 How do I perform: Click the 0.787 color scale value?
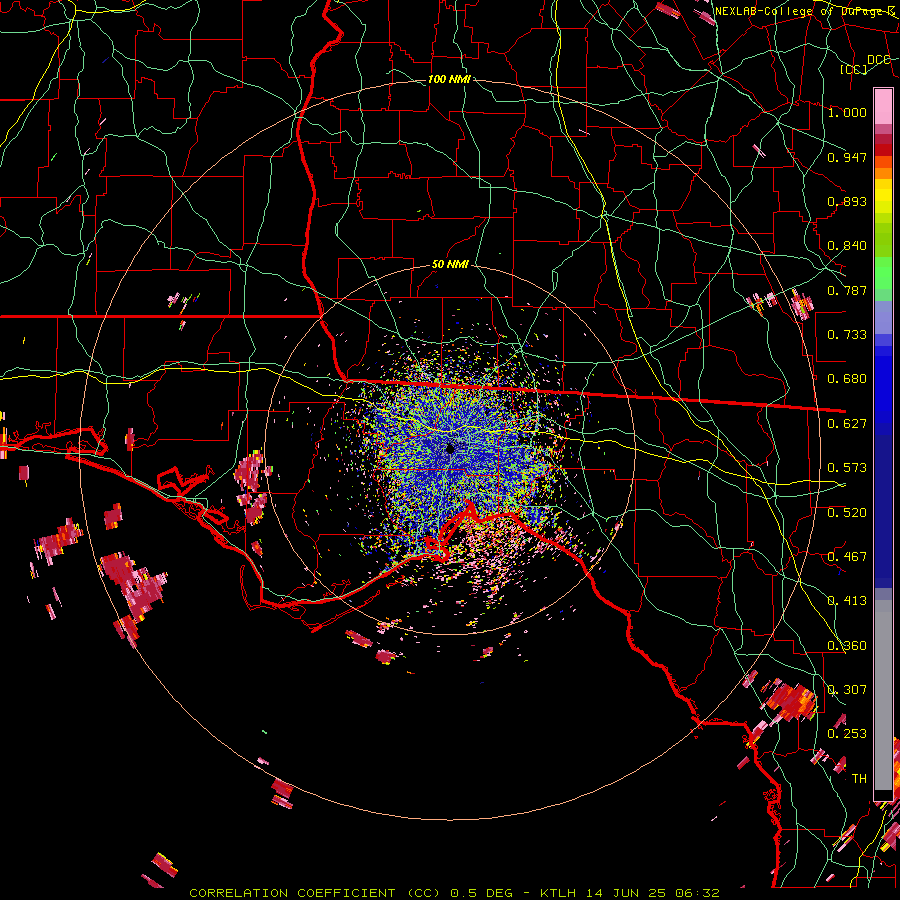847,290
